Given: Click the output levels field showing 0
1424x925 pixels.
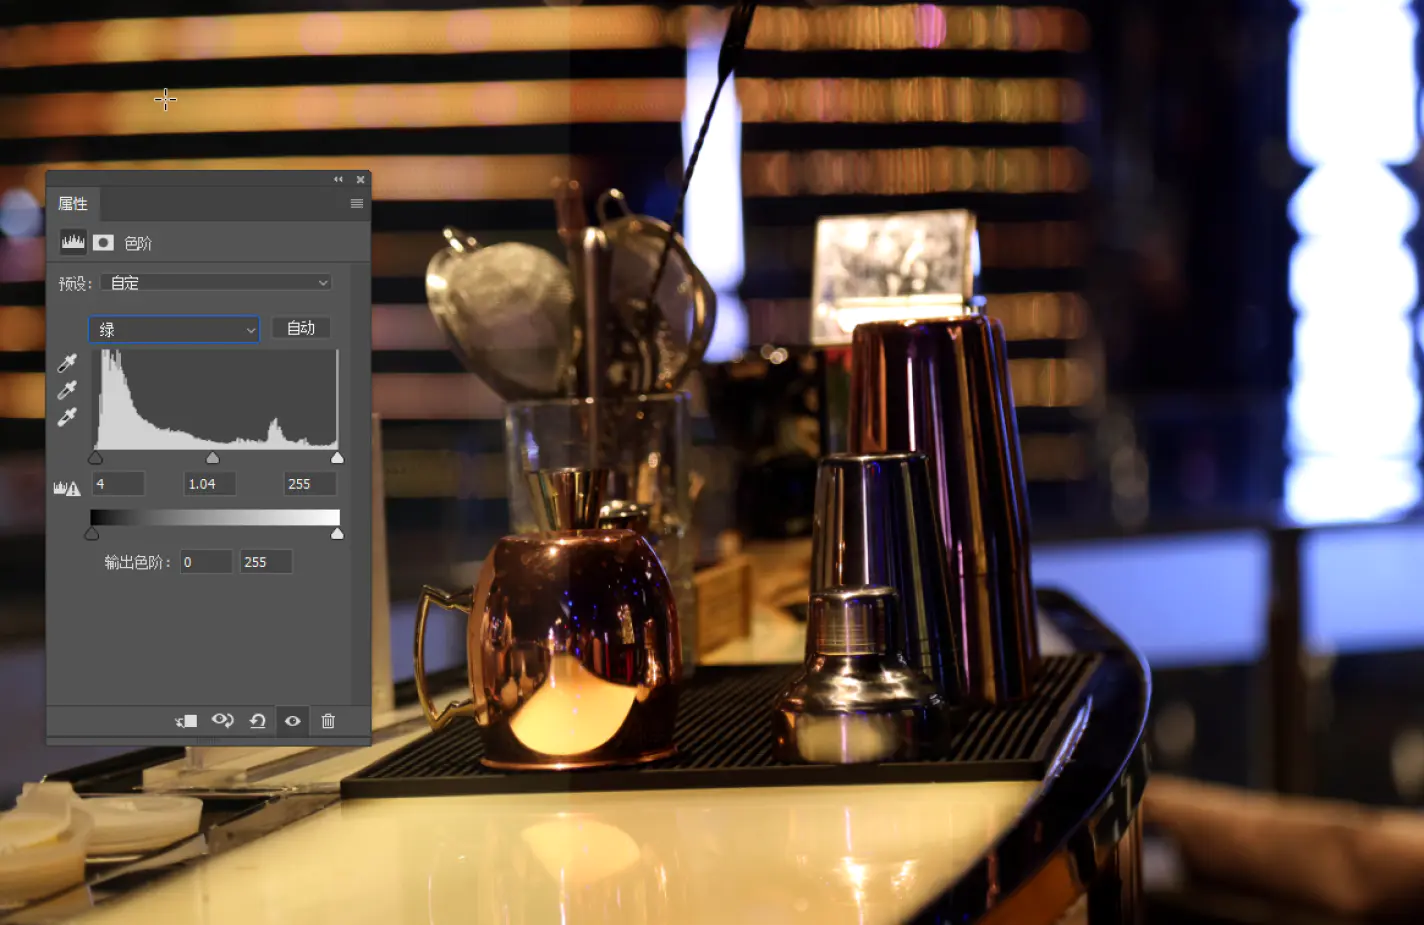Looking at the screenshot, I should click(206, 562).
